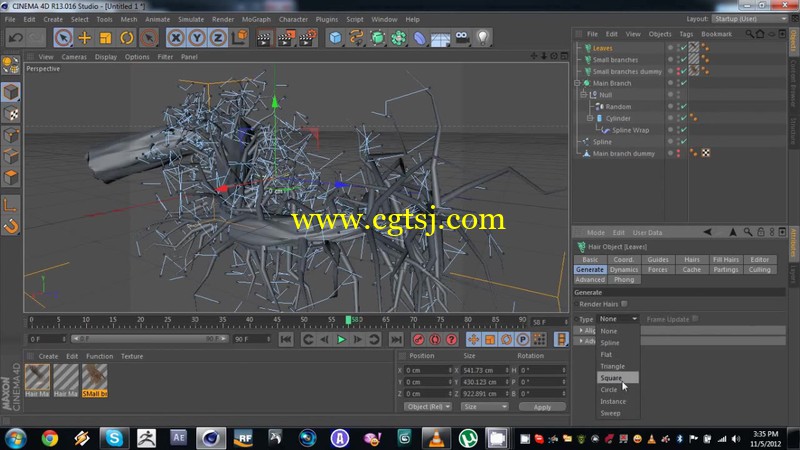The image size is (800, 450).
Task: Toggle Z axis lock
Action: click(x=218, y=38)
